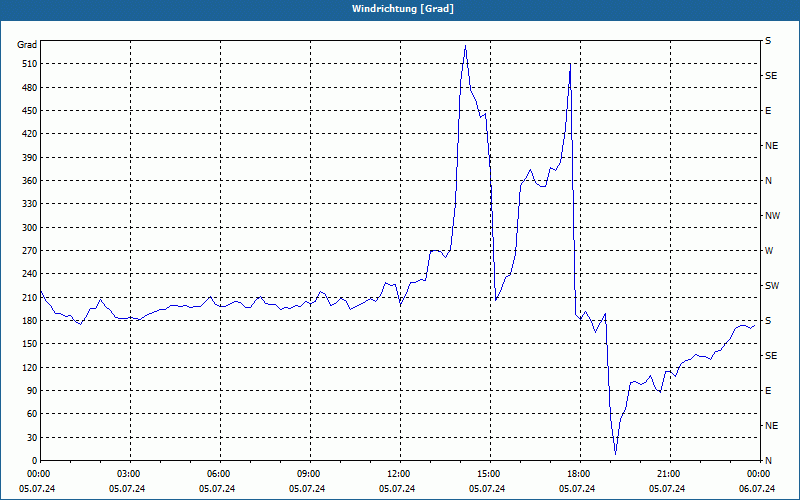Click the 60 y-axis tick label
The image size is (800, 500).
coord(32,414)
